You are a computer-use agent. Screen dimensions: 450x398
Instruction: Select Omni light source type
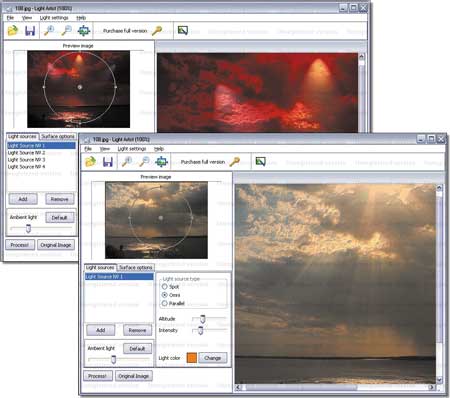click(164, 295)
